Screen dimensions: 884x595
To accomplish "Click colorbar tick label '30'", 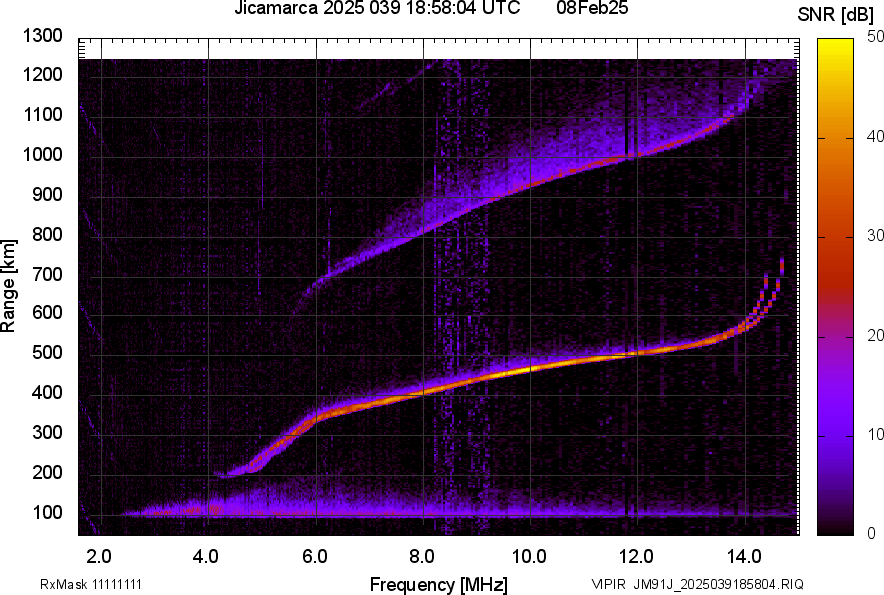I will click(x=875, y=236).
